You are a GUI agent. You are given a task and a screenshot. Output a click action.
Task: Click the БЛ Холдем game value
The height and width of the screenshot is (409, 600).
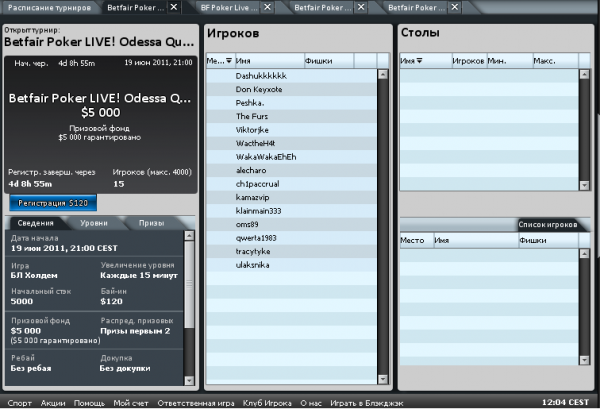(x=34, y=275)
